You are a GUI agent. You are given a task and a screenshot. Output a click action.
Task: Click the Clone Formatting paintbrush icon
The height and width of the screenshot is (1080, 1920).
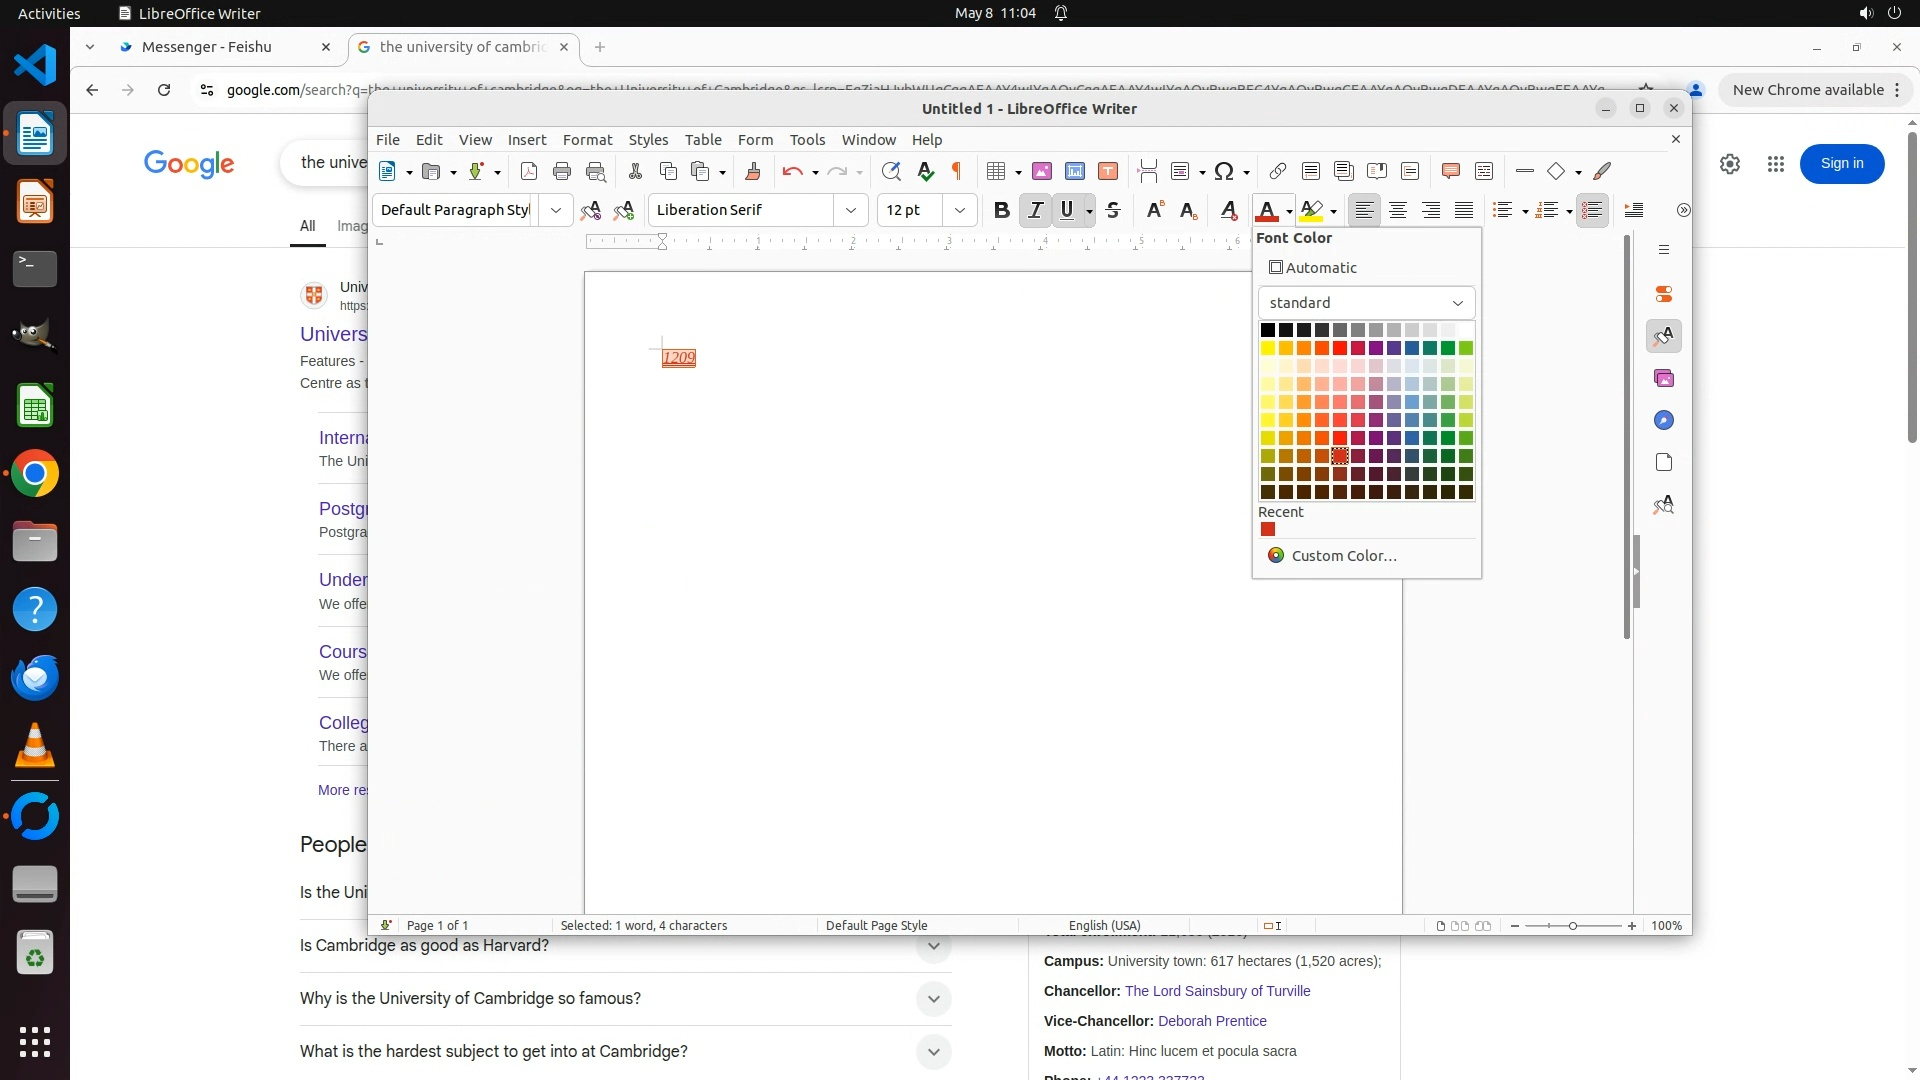click(x=753, y=171)
